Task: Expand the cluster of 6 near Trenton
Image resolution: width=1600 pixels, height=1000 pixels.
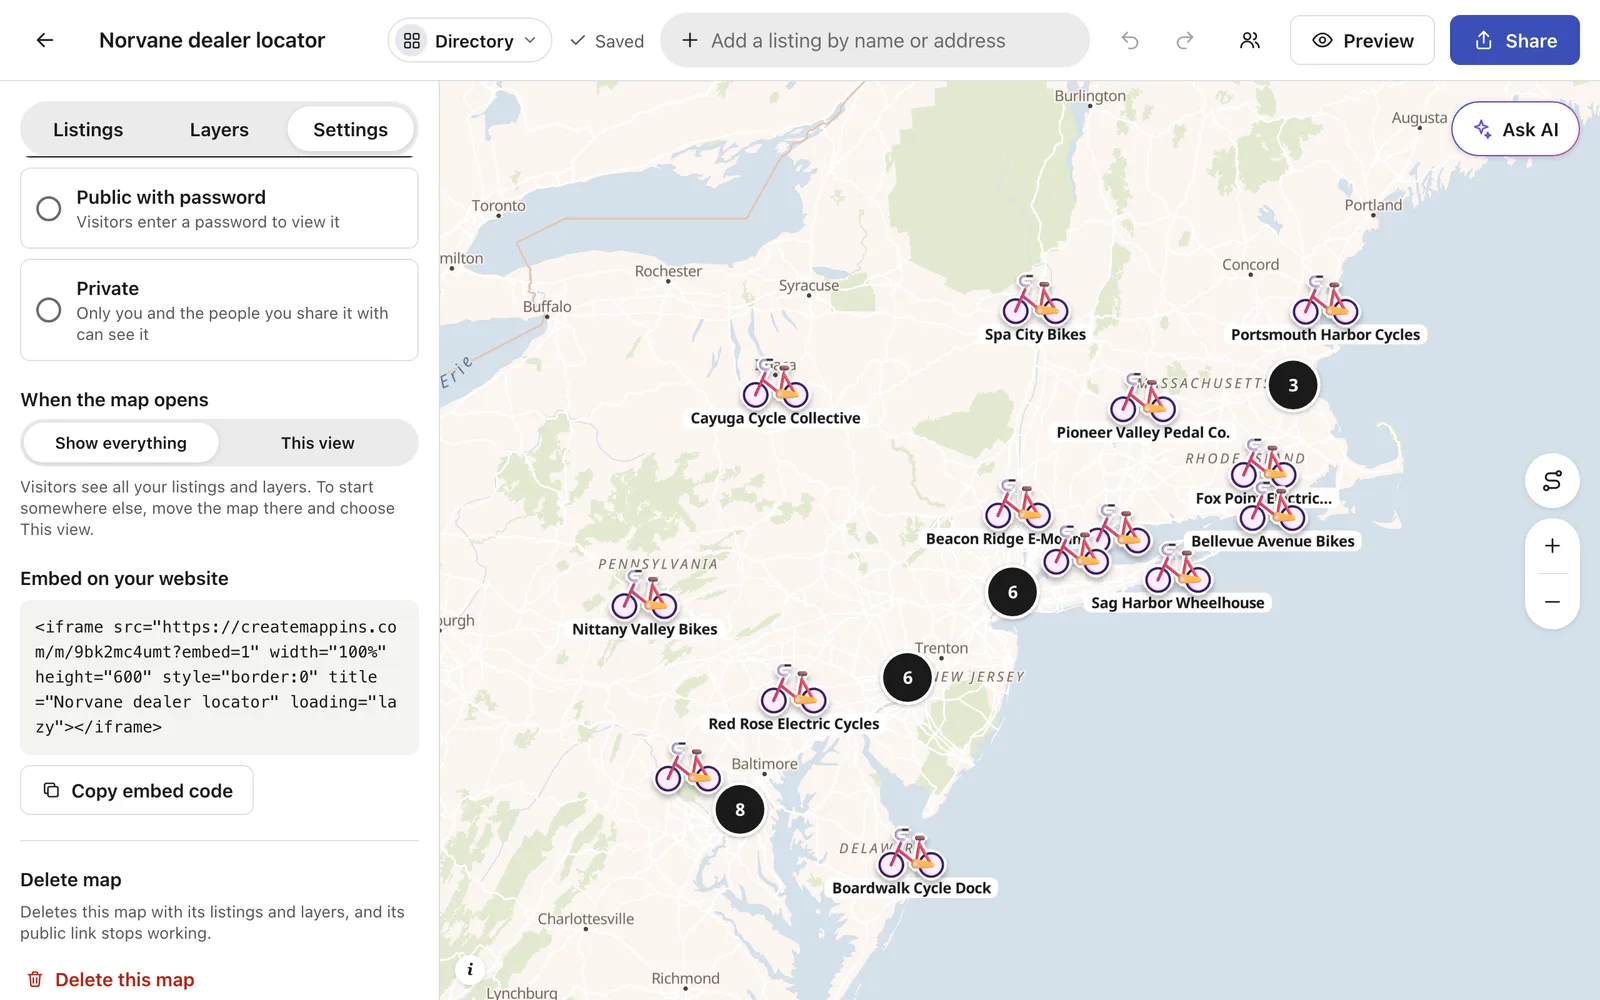Action: [x=907, y=677]
